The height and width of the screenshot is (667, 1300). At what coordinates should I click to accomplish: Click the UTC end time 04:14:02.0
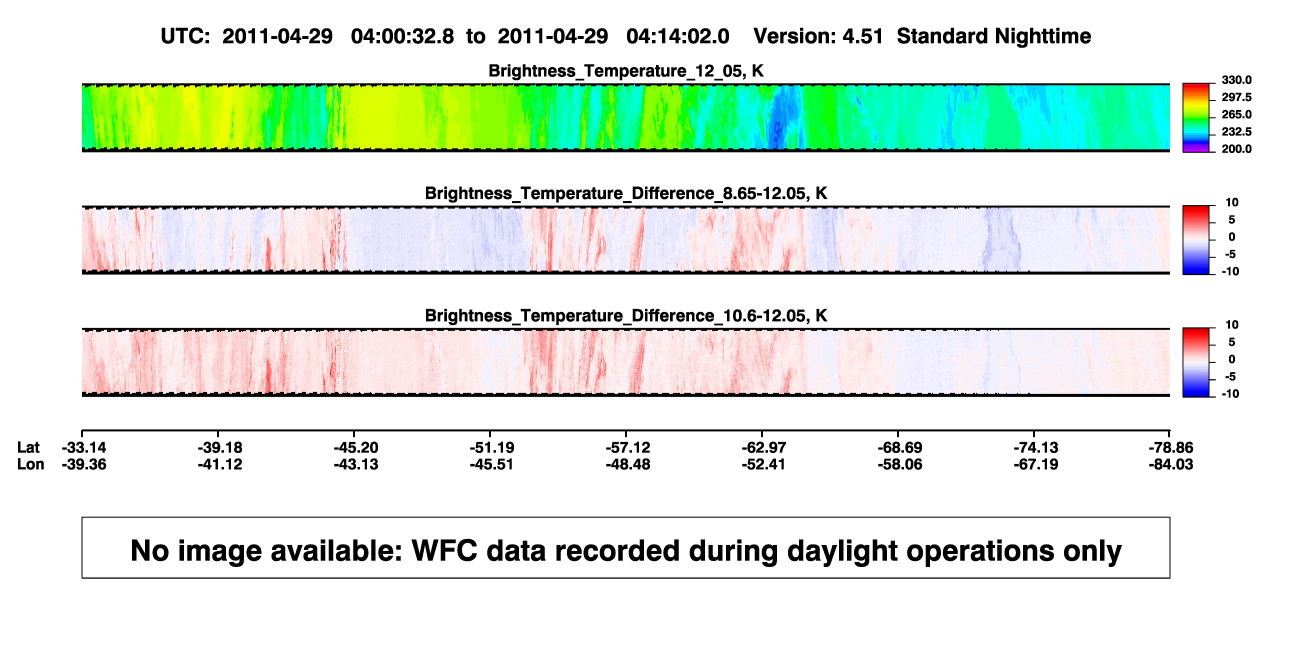(x=678, y=36)
